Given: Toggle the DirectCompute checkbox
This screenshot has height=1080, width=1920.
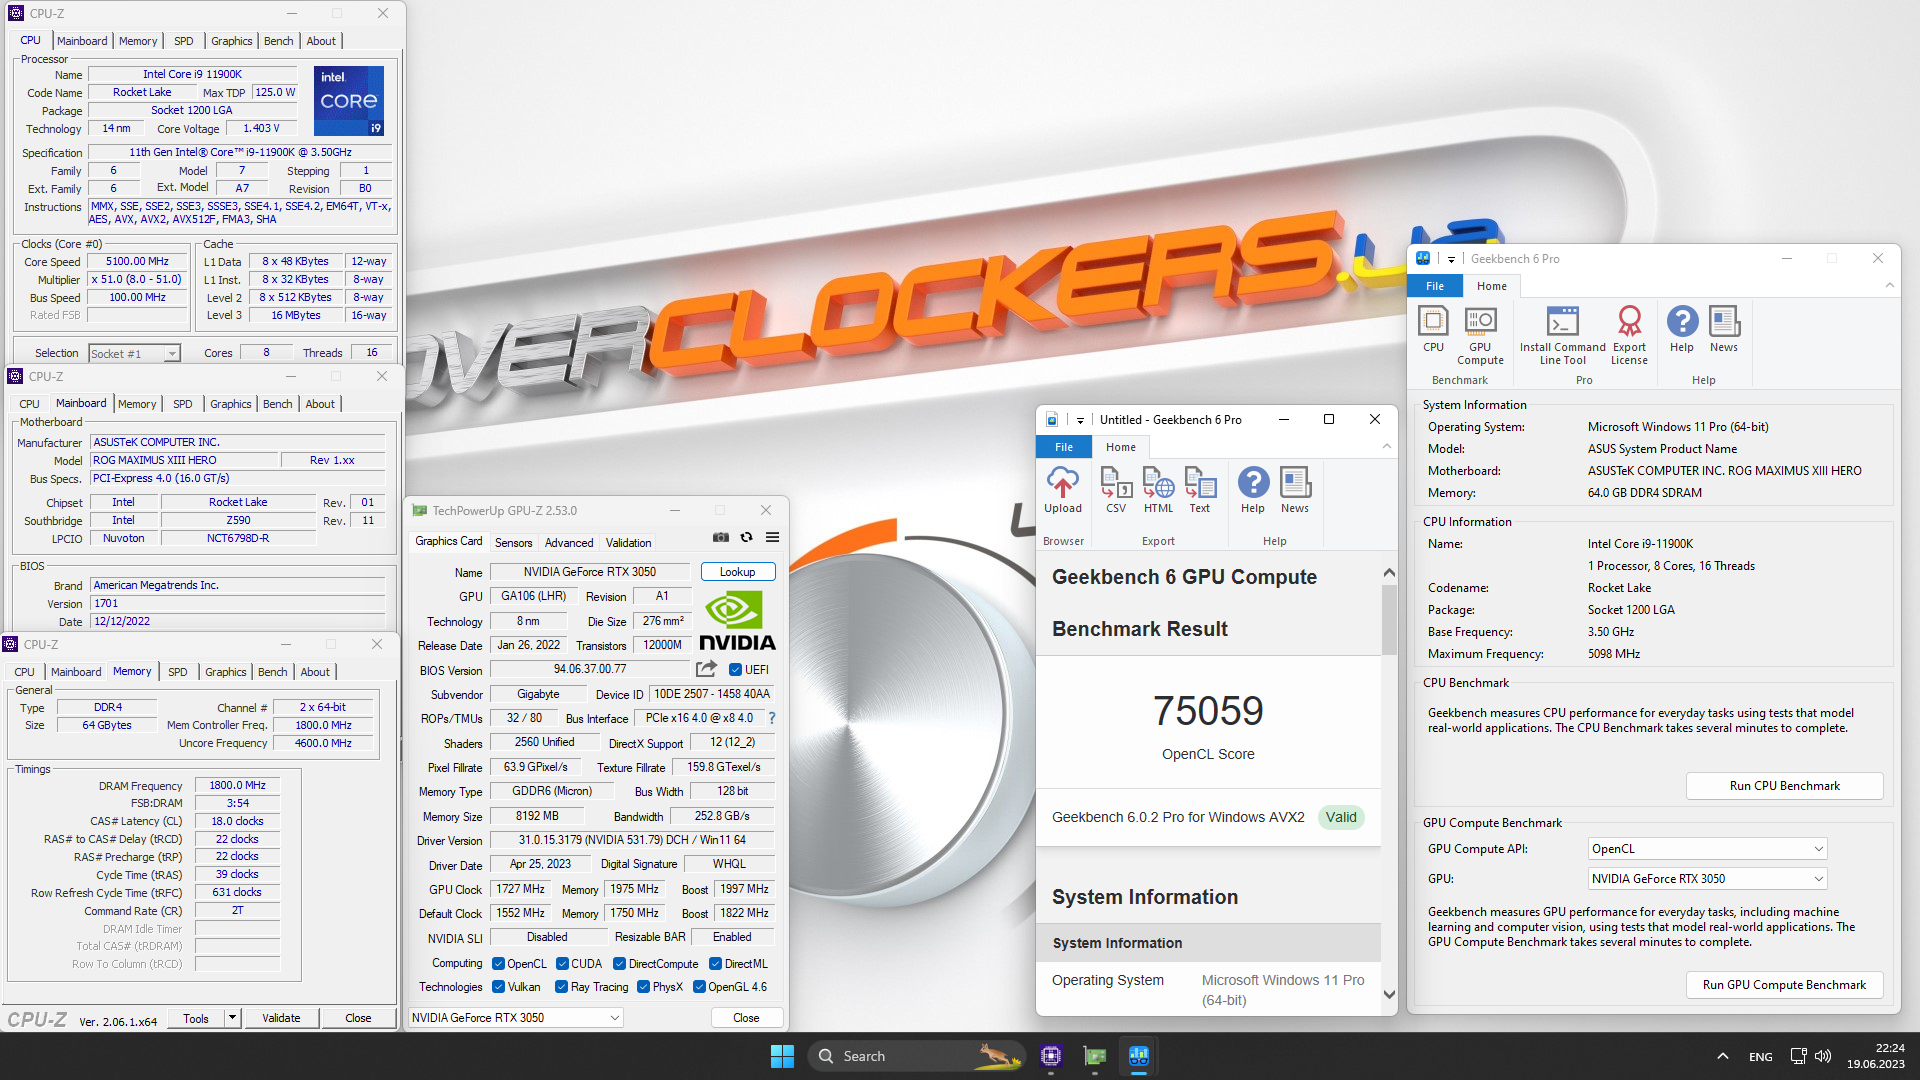Looking at the screenshot, I should pos(620,964).
